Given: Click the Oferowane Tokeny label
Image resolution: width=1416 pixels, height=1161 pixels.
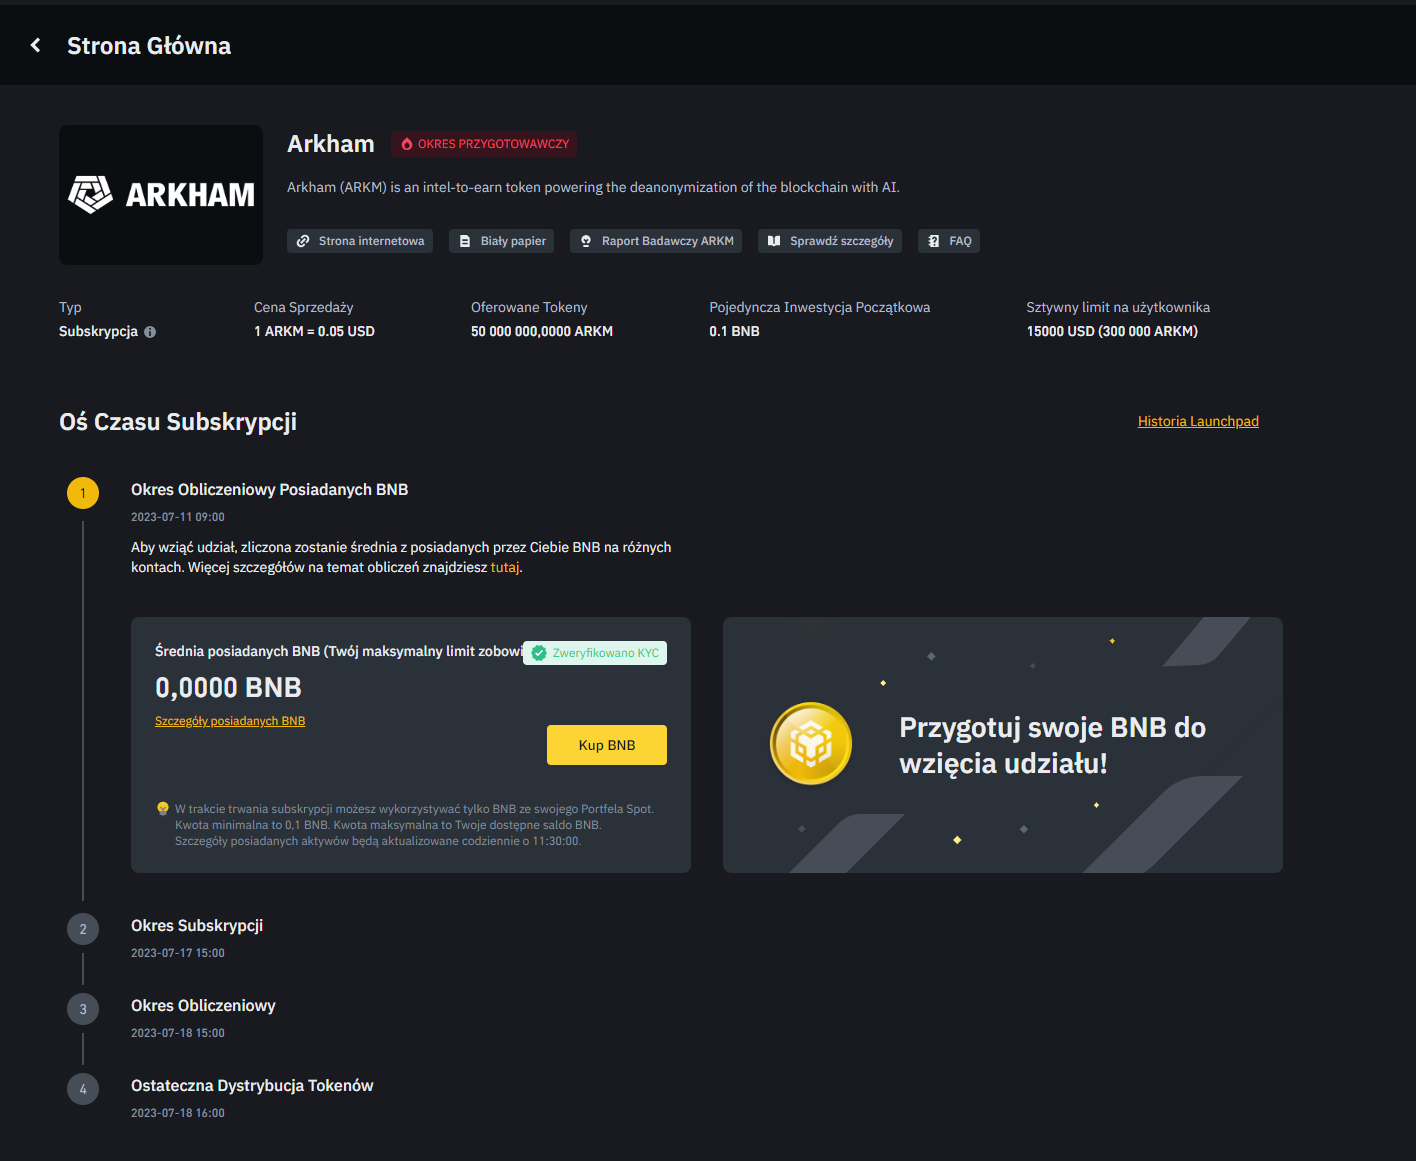Looking at the screenshot, I should [529, 307].
